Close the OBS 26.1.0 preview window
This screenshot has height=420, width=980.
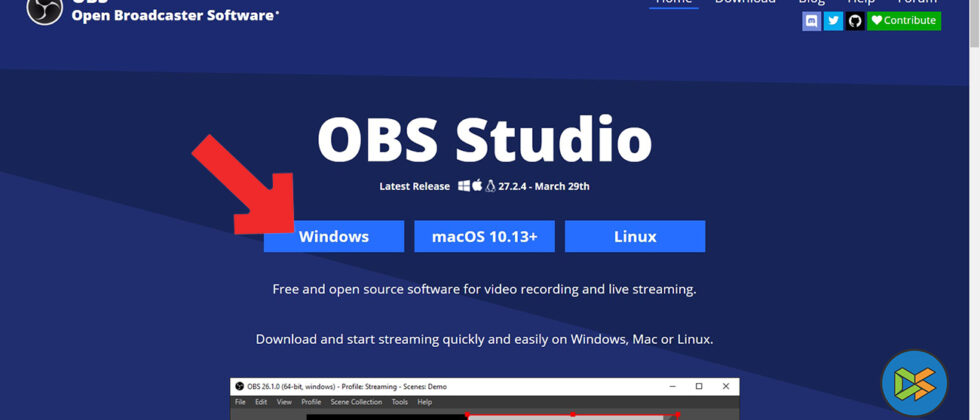click(725, 386)
